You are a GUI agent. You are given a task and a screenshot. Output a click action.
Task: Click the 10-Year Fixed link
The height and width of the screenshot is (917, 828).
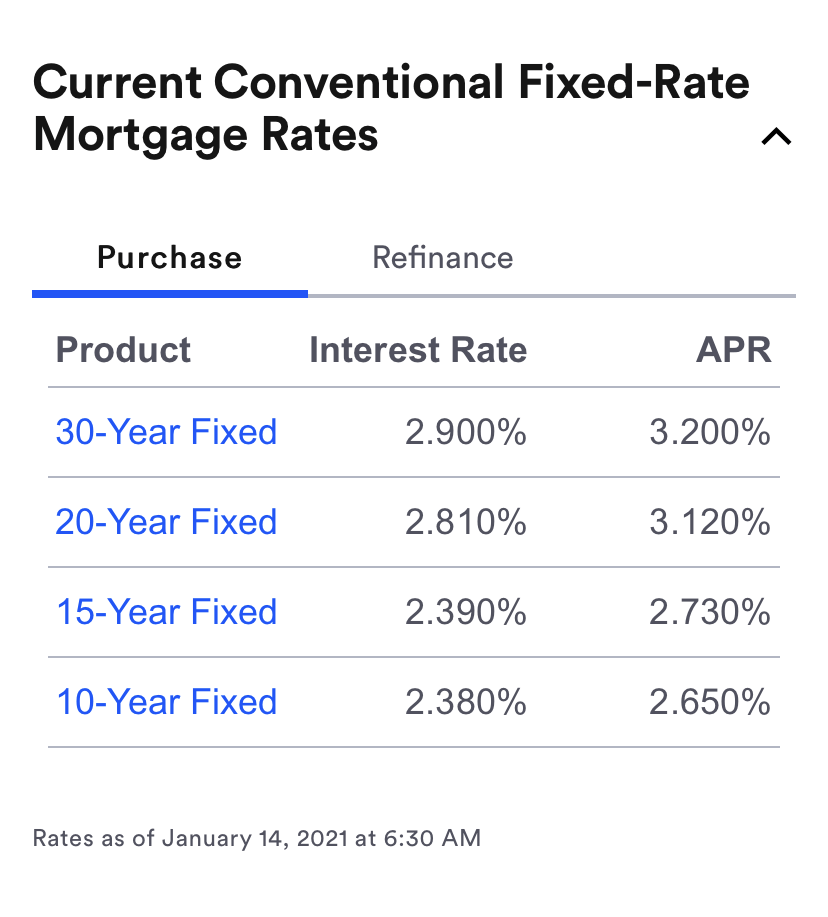click(x=166, y=702)
